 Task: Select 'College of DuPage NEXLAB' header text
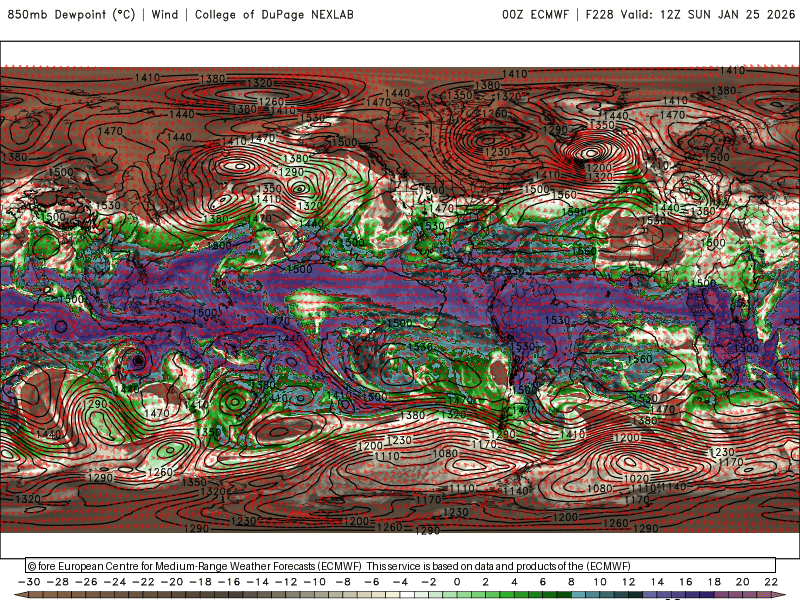(x=274, y=14)
